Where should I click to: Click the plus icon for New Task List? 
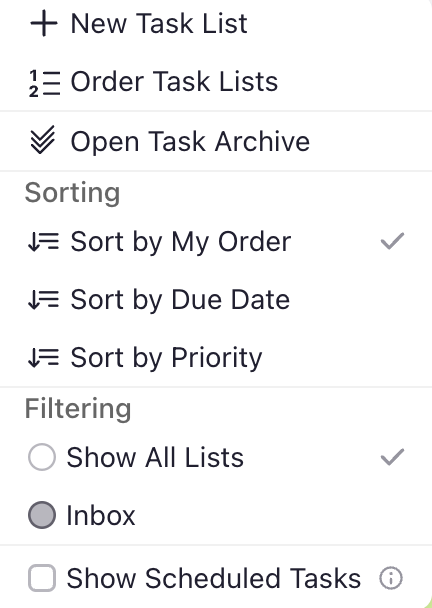(x=44, y=23)
